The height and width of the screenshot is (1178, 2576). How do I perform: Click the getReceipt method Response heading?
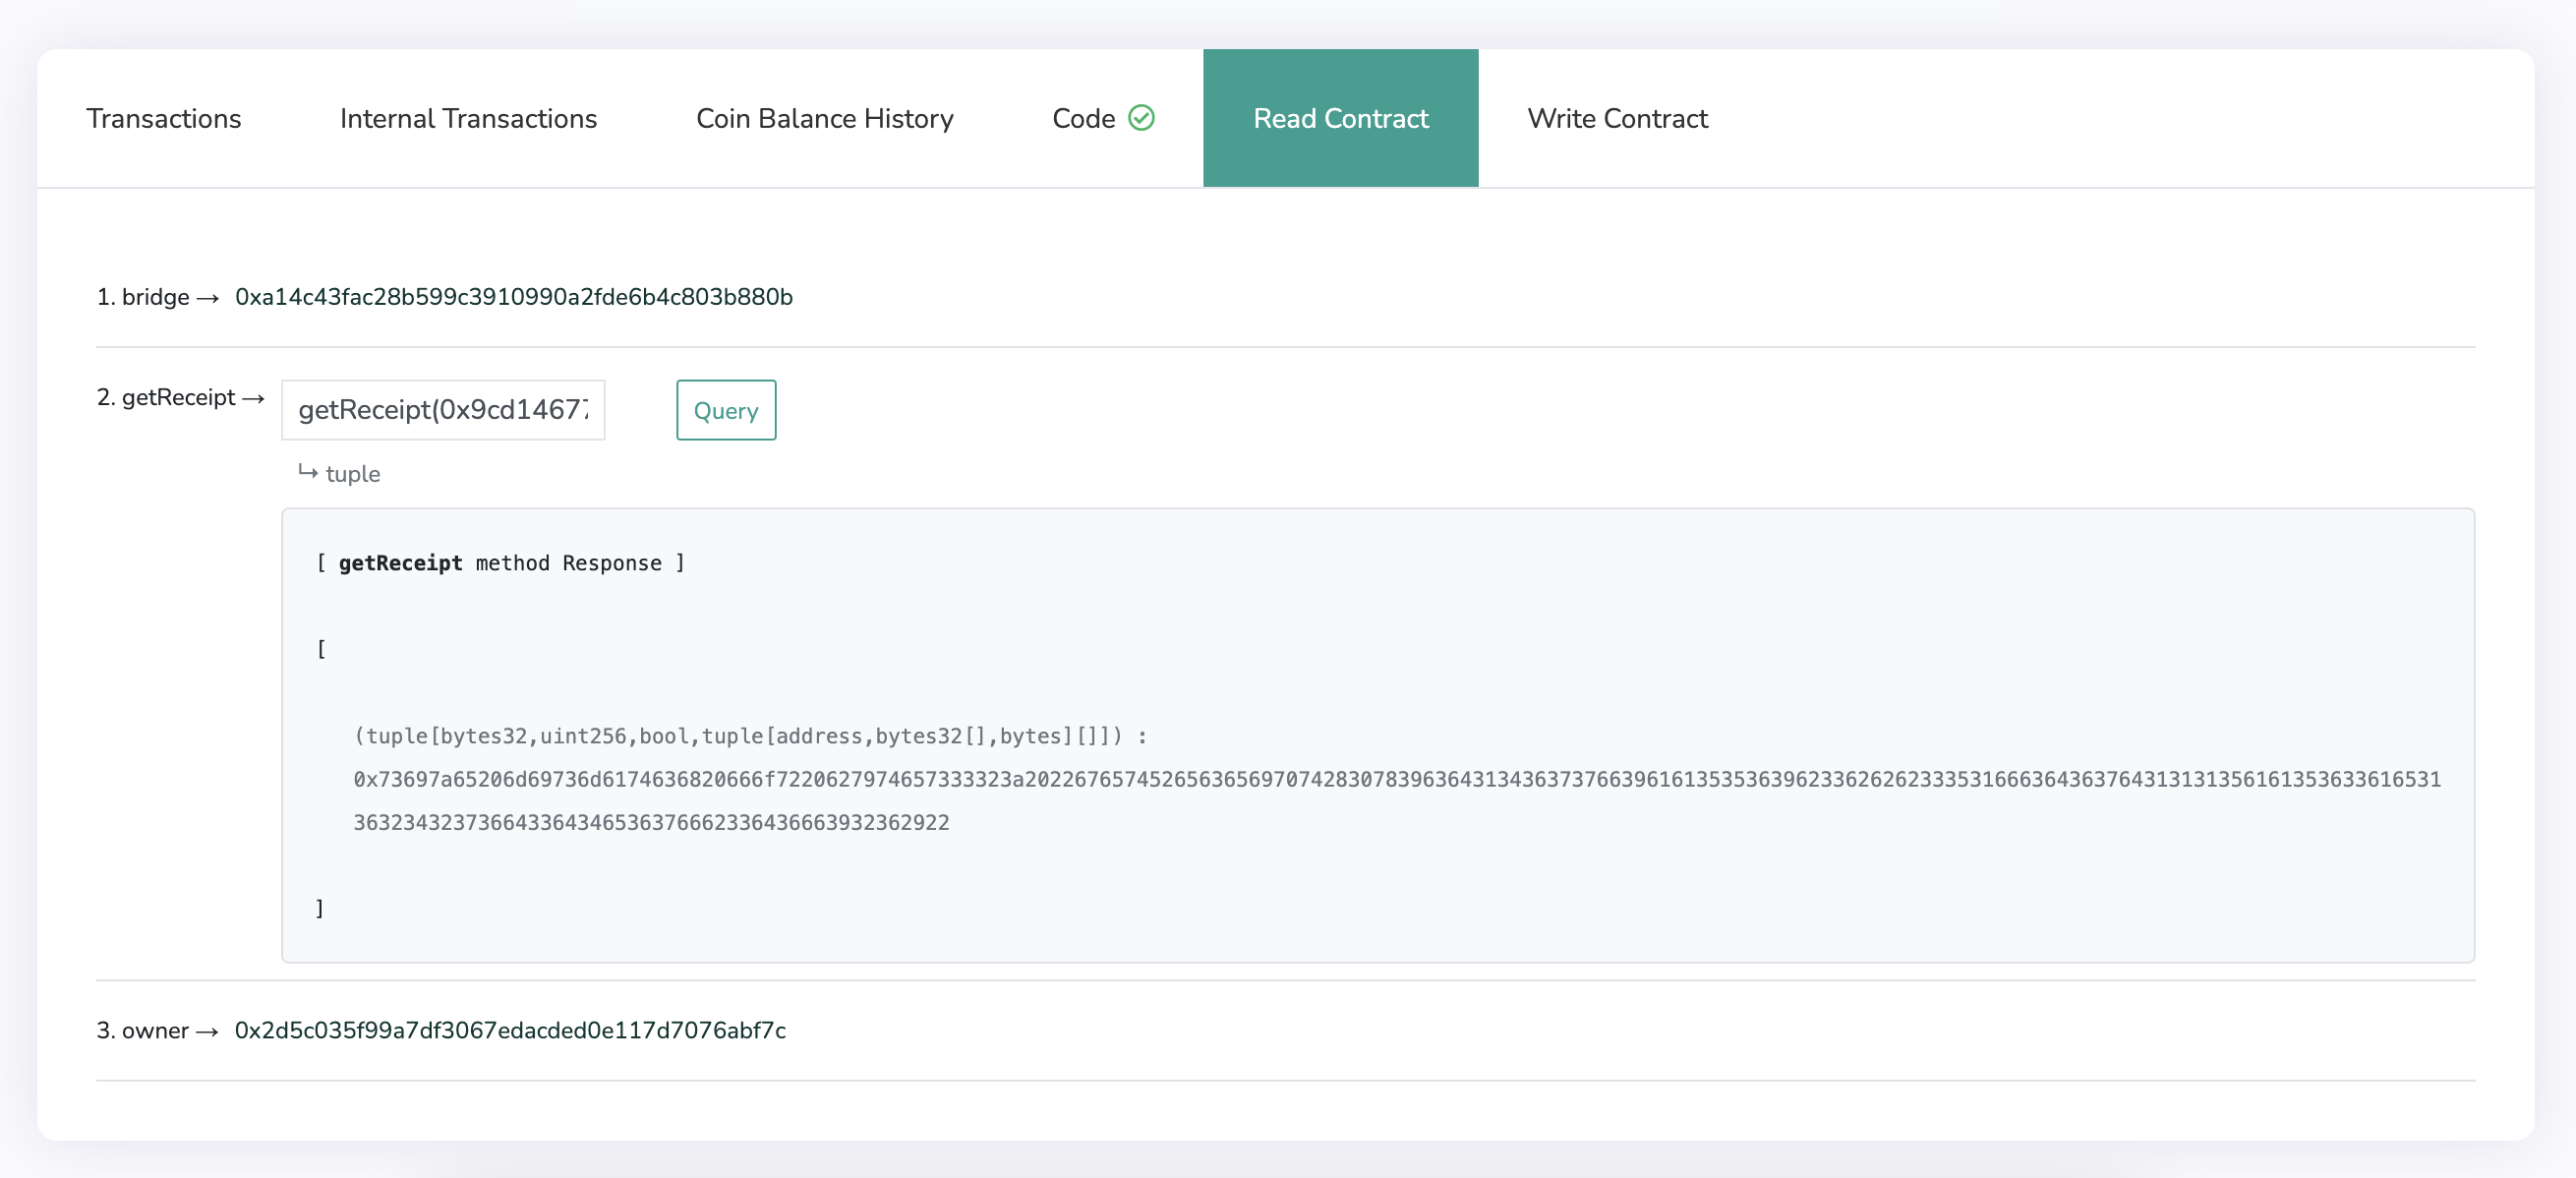pyautogui.click(x=500, y=563)
